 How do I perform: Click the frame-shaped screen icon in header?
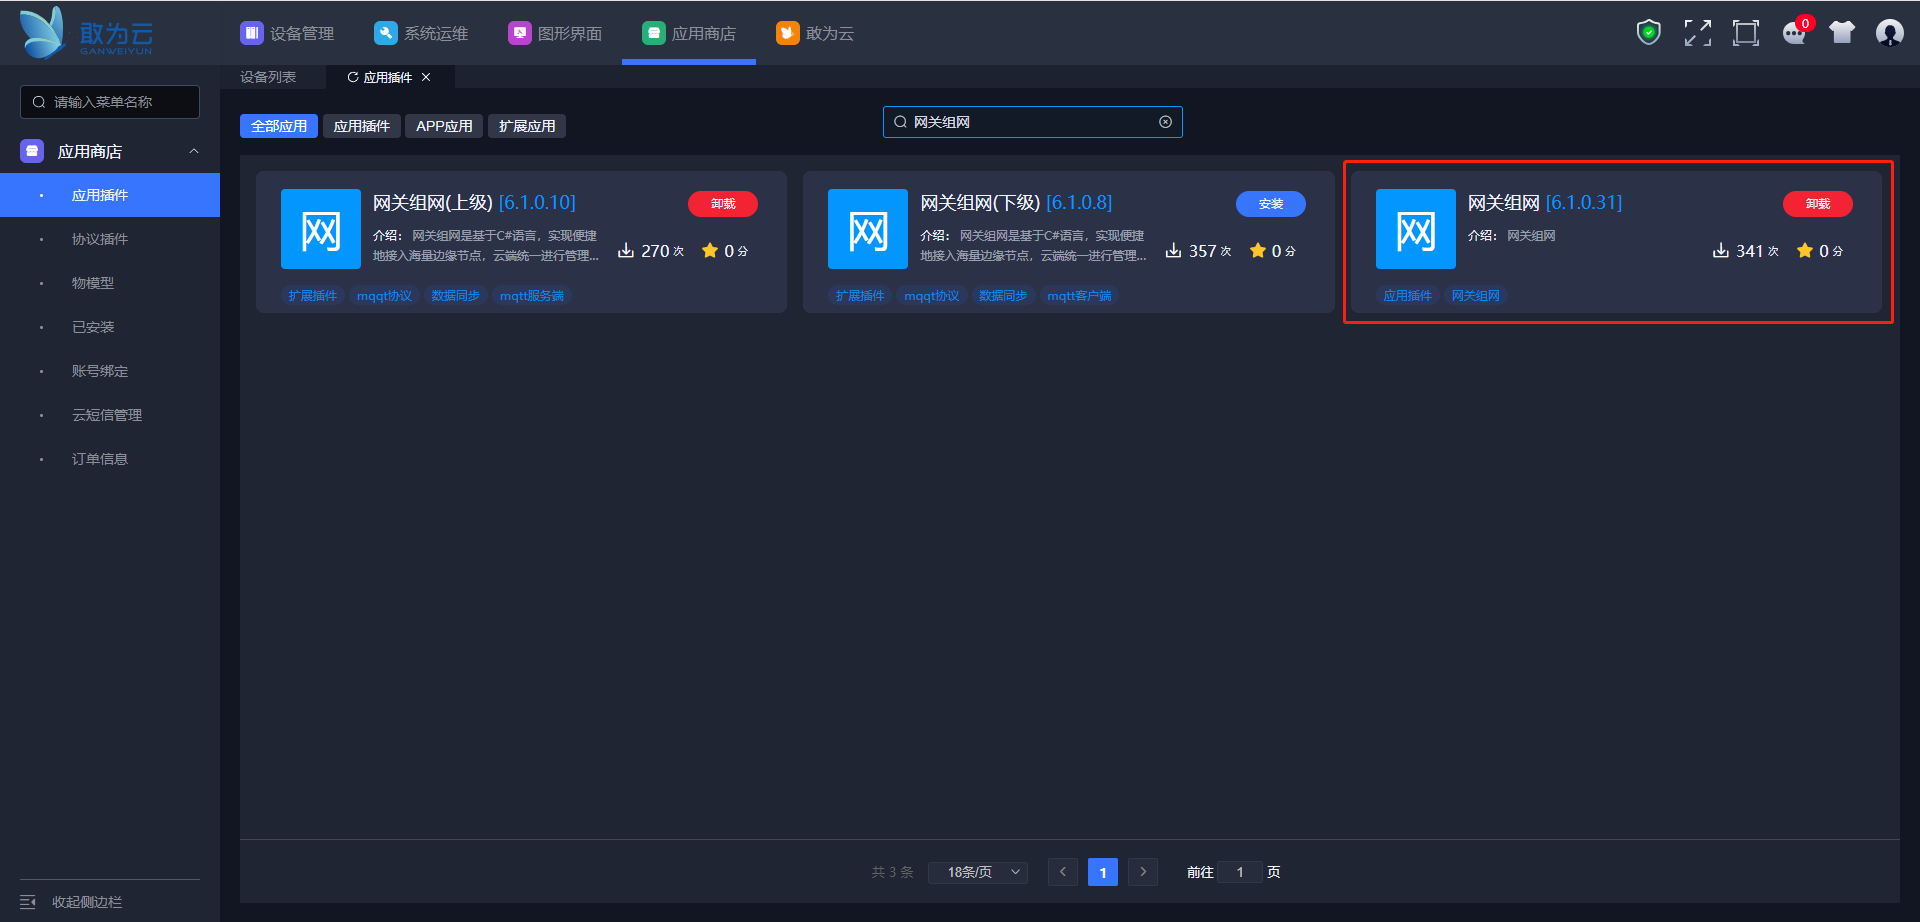pos(1745,33)
